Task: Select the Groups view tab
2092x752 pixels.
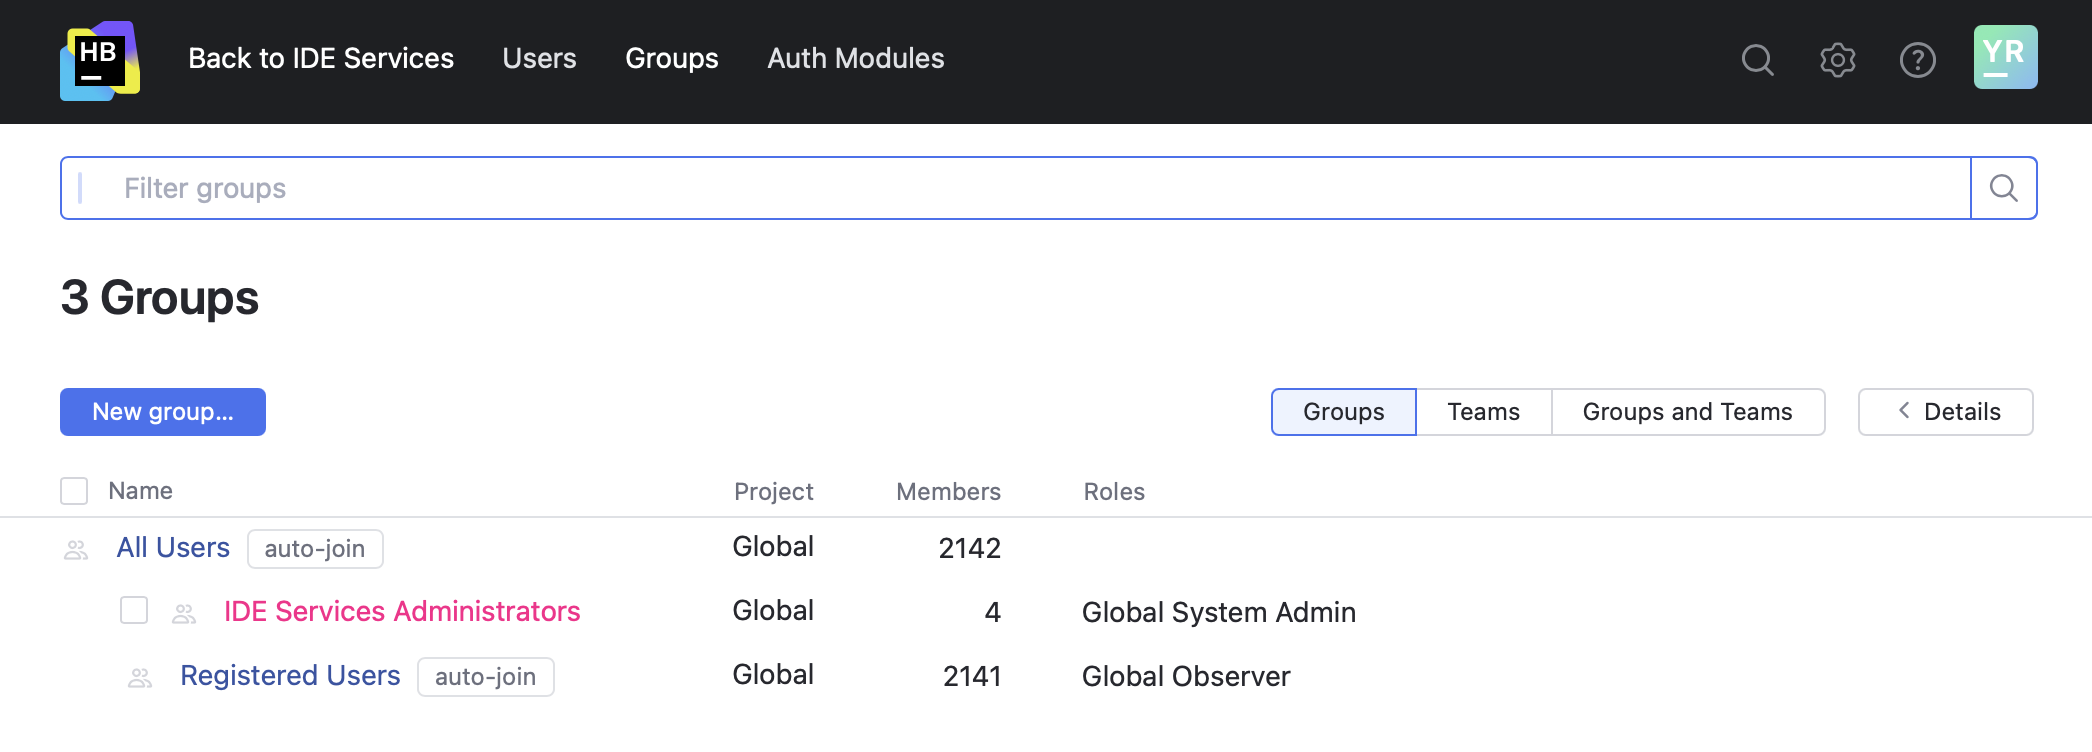Action: 1344,412
